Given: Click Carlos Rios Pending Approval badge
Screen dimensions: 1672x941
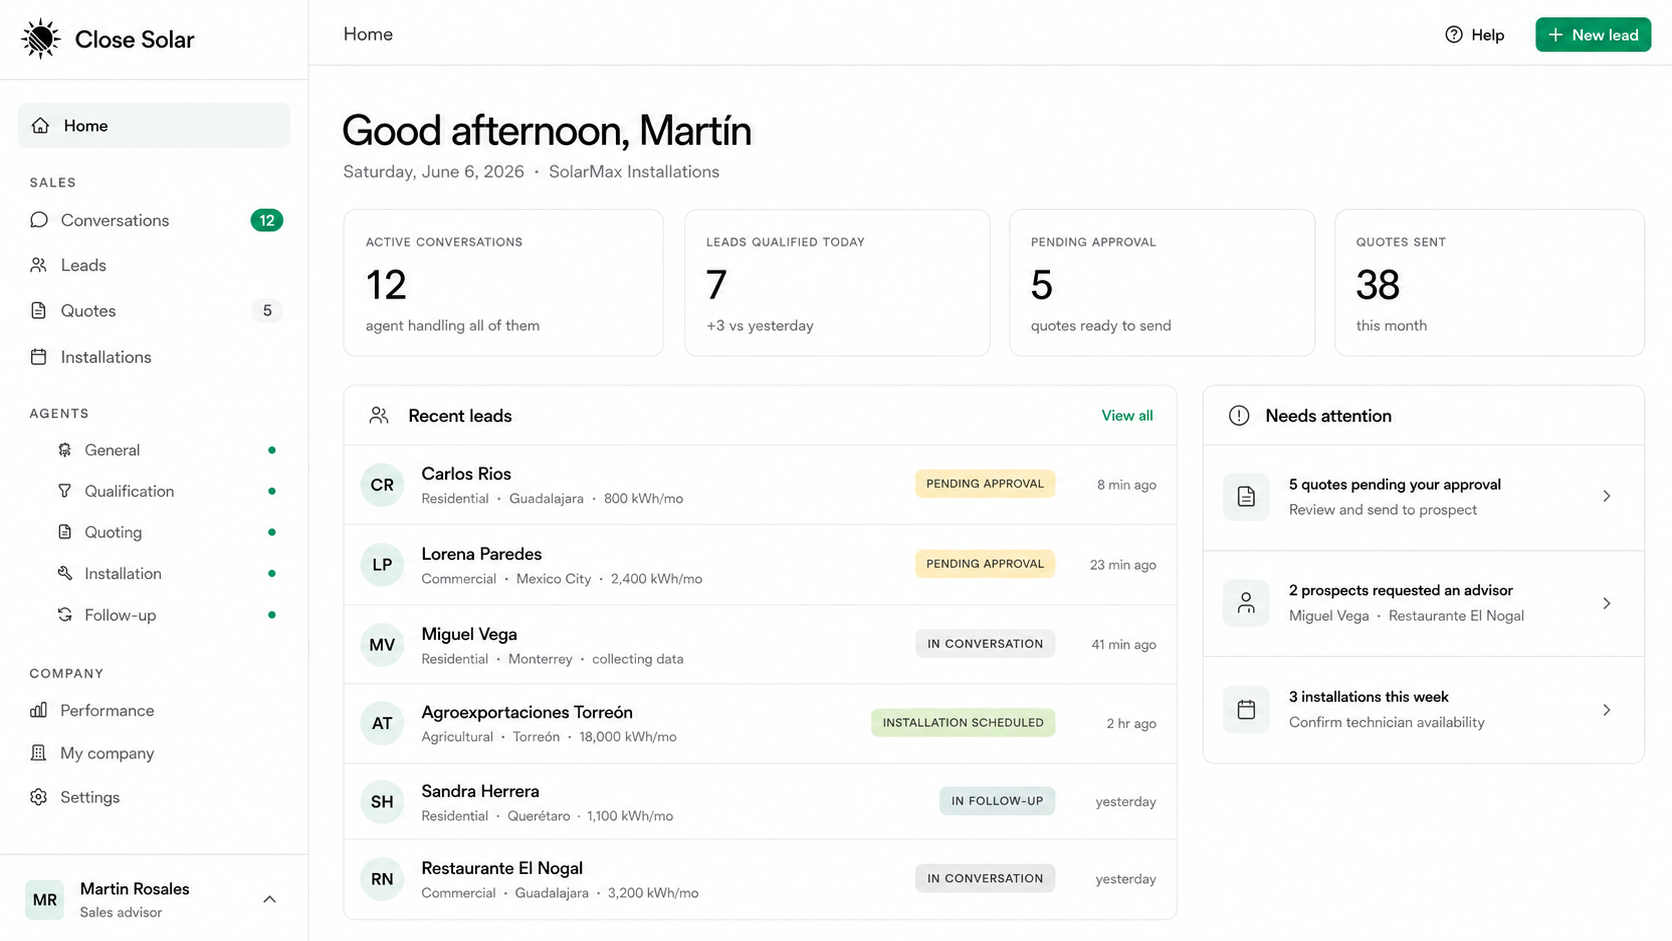Looking at the screenshot, I should [x=985, y=484].
